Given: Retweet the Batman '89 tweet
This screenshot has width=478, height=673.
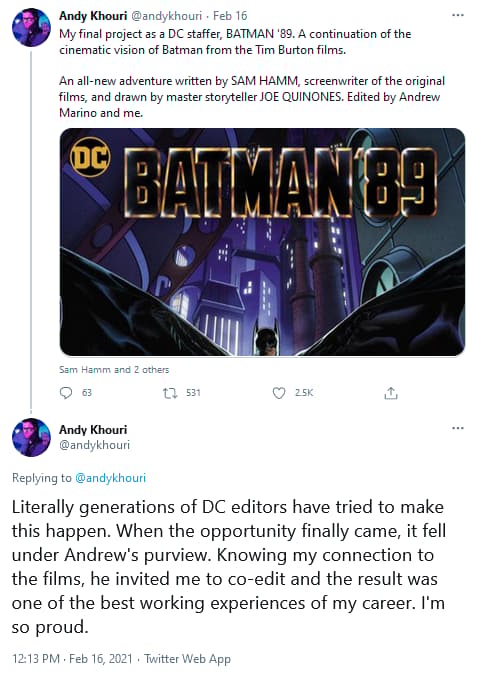Looking at the screenshot, I should tap(170, 393).
